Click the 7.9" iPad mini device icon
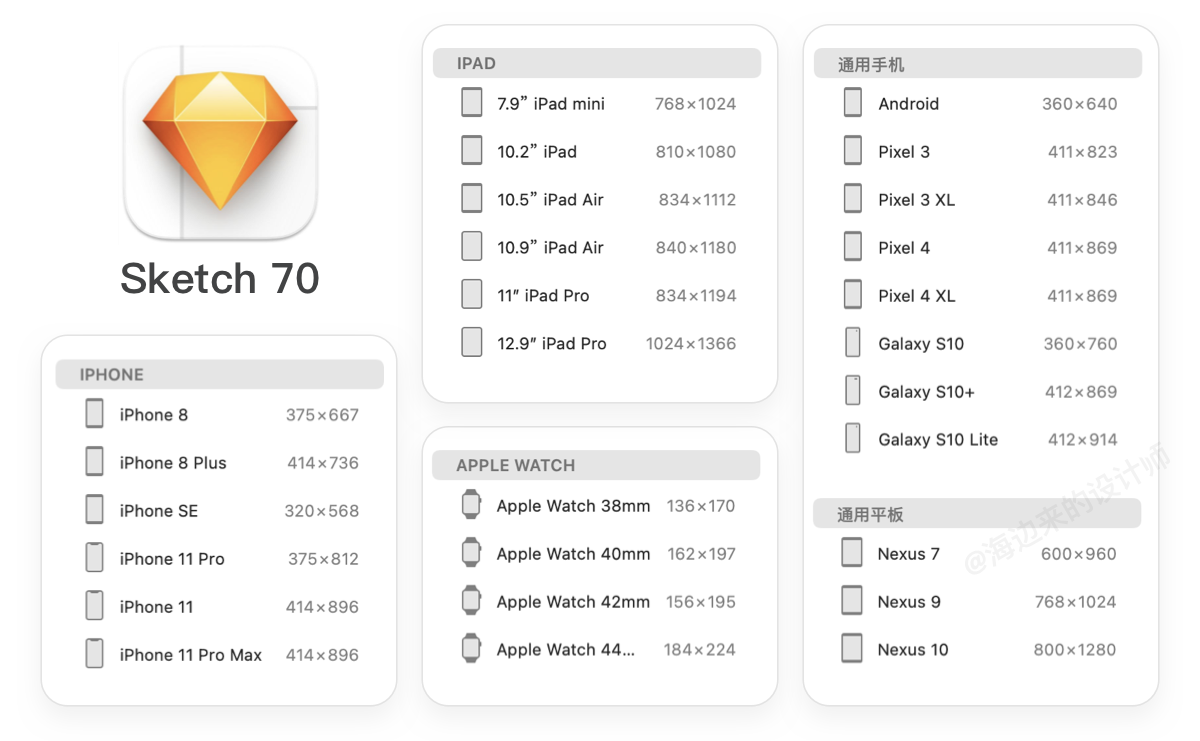 coord(472,103)
